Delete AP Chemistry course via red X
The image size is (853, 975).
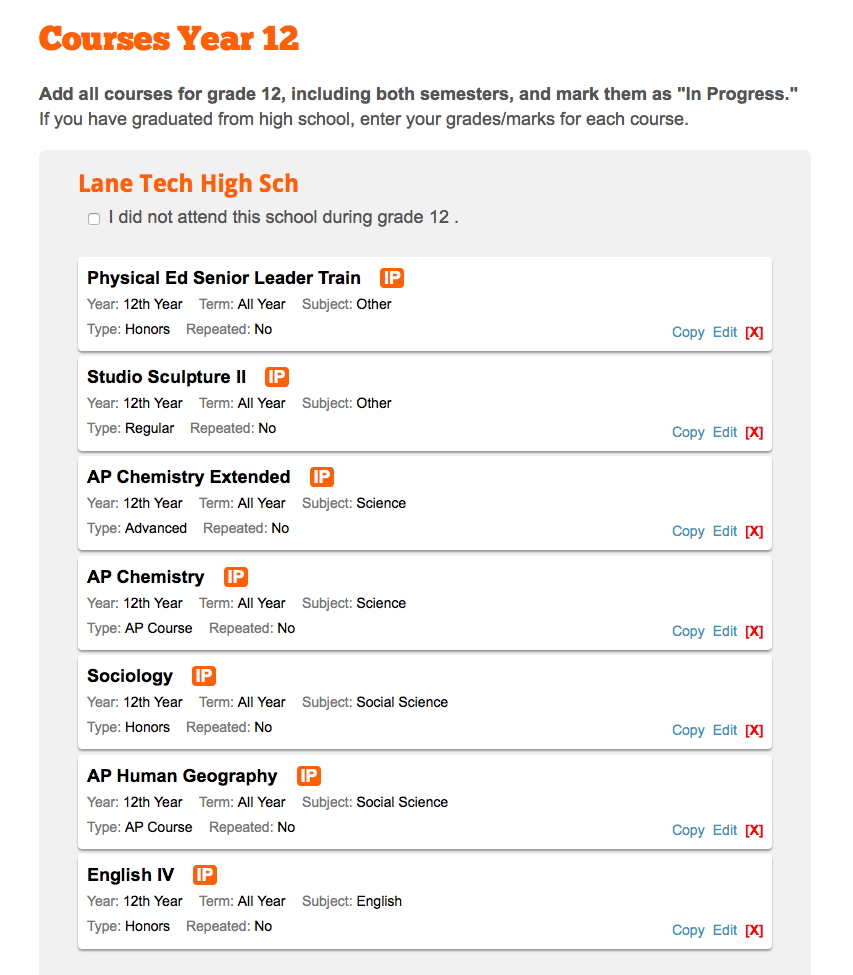tap(754, 631)
